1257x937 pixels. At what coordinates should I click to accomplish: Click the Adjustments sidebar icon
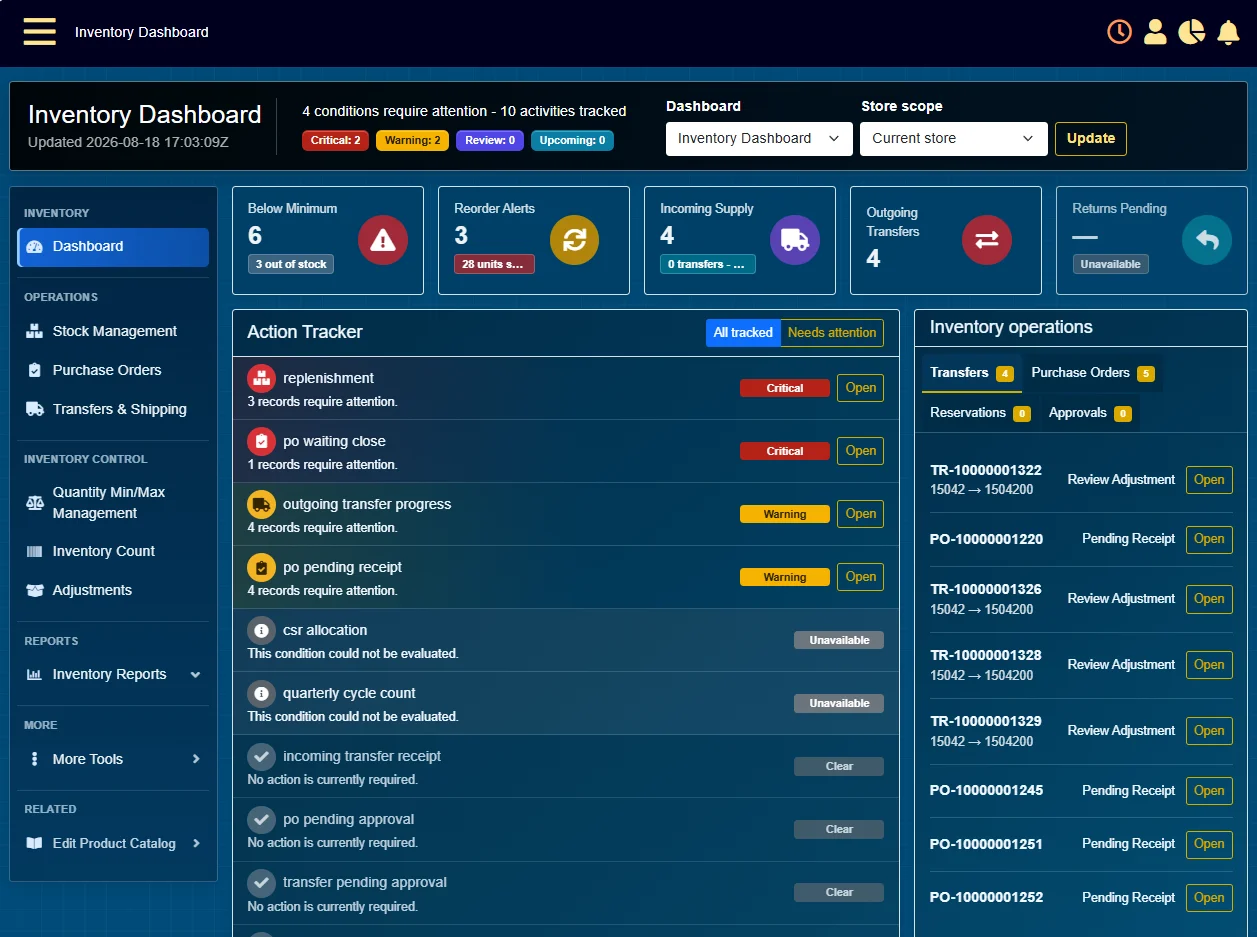coord(35,590)
